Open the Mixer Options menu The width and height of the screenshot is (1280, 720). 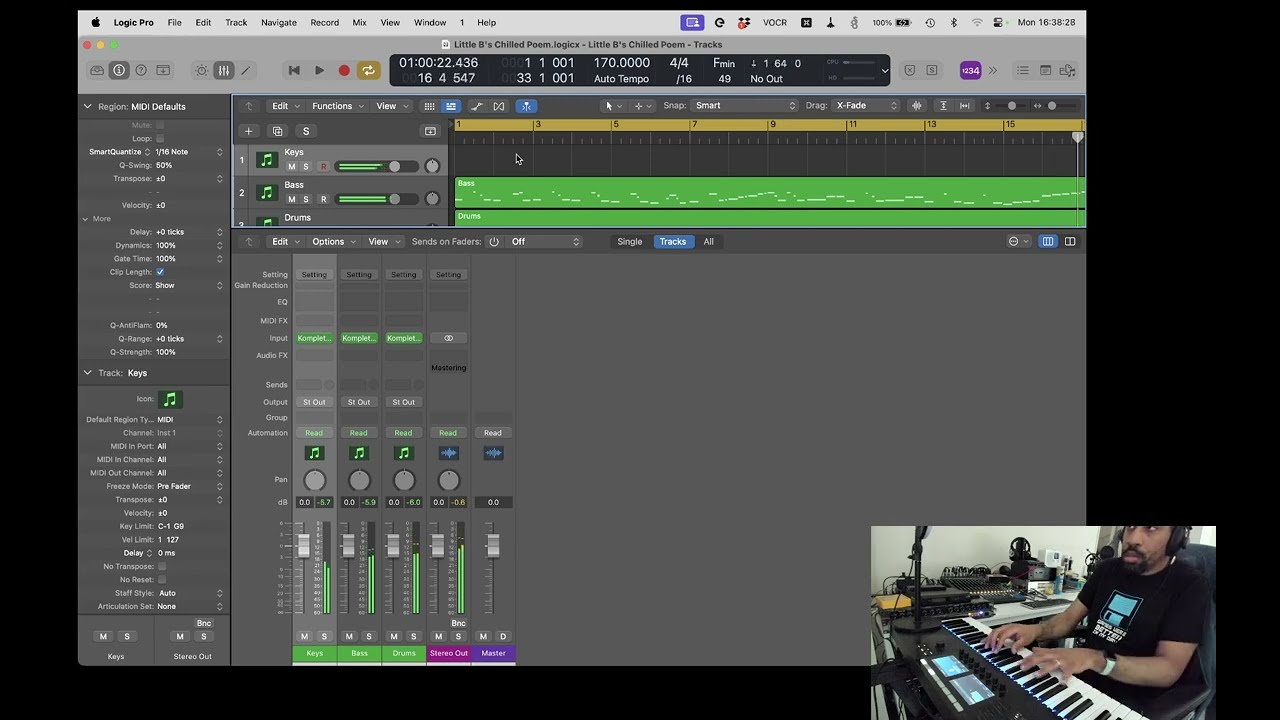pyautogui.click(x=332, y=241)
